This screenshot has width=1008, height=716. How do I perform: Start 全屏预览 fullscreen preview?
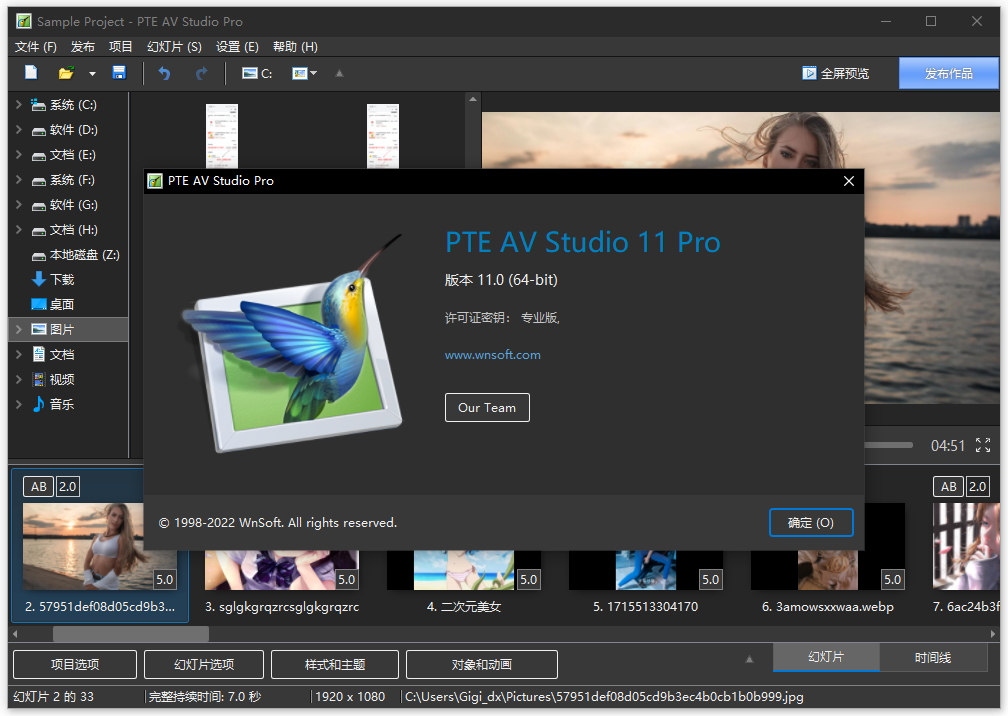(x=835, y=73)
